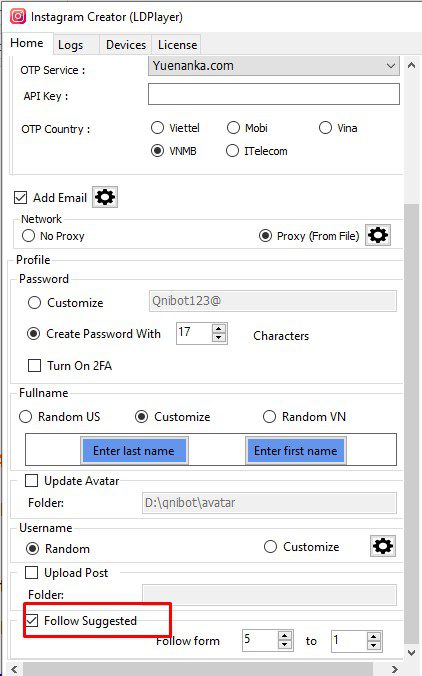
Task: Tick the Update Avatar checkbox
Action: tap(31, 481)
